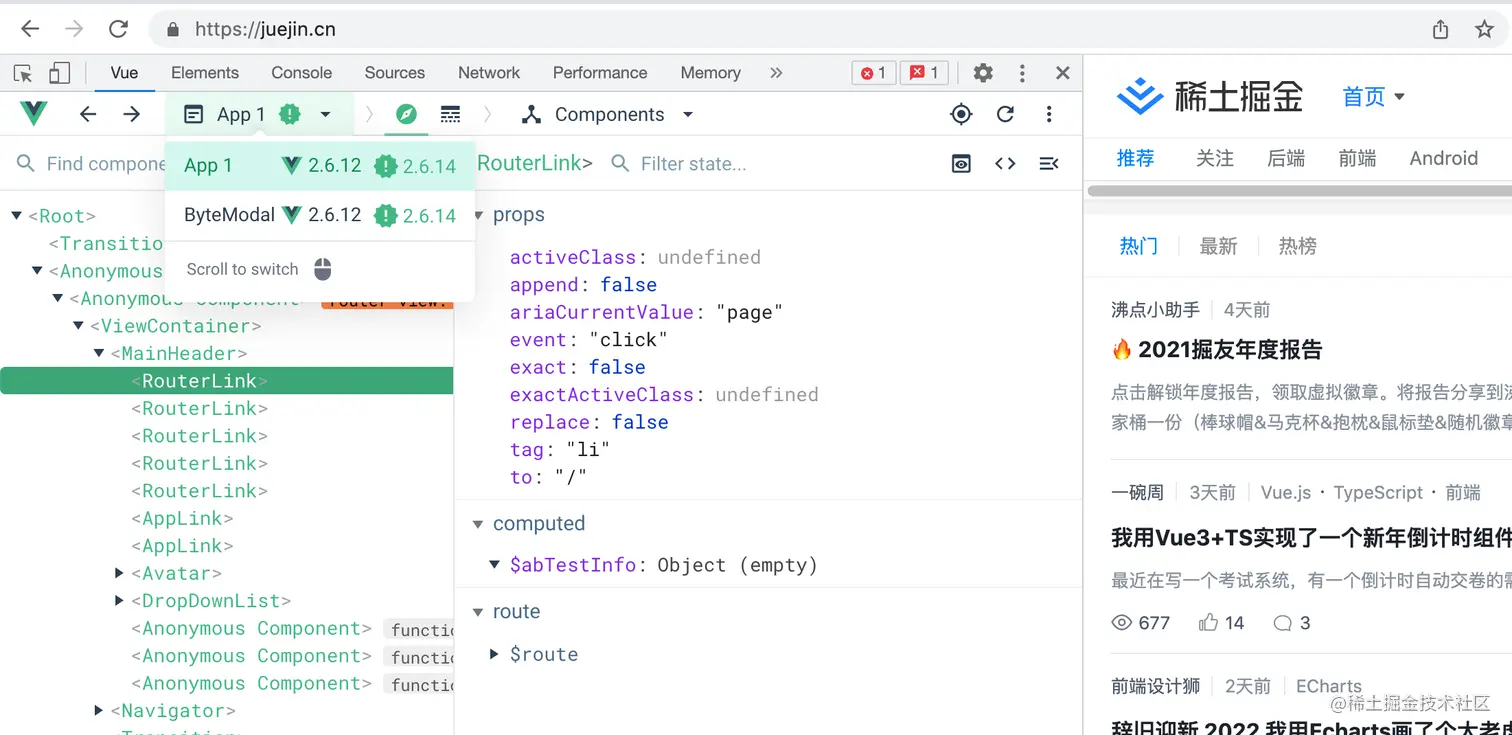
Task: Click the collapse state sections icon
Action: click(x=1049, y=163)
